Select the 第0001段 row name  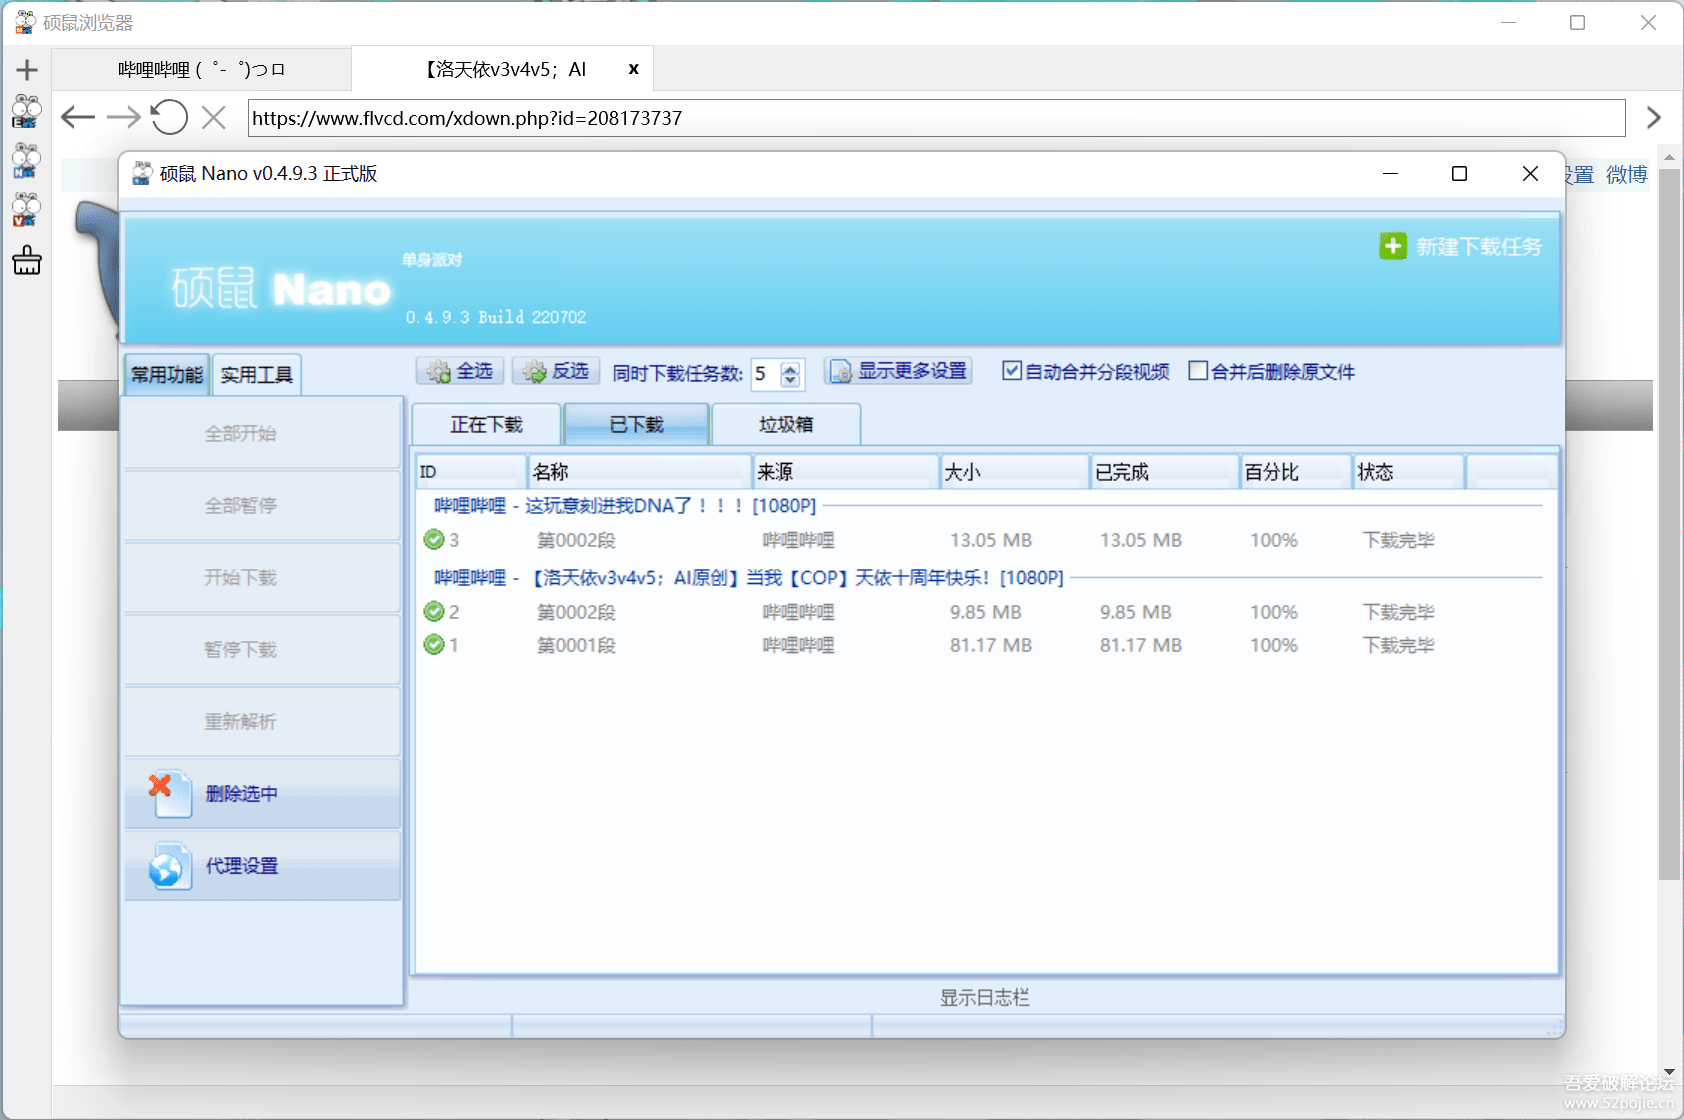[x=576, y=645]
